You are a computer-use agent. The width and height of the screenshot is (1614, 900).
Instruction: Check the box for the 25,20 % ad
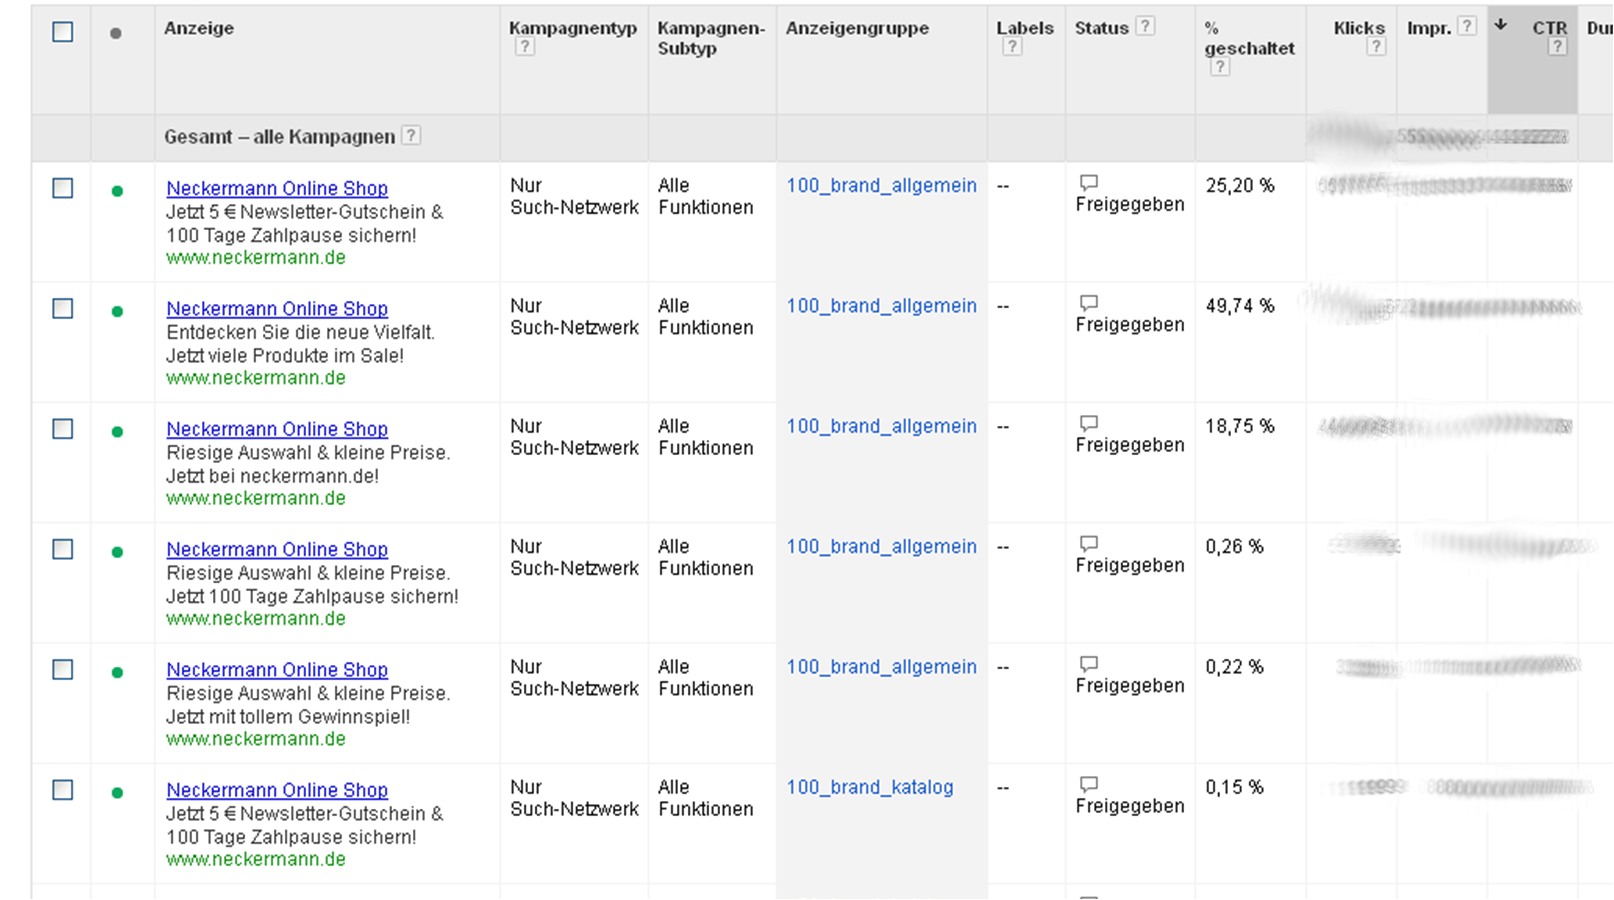click(x=63, y=189)
